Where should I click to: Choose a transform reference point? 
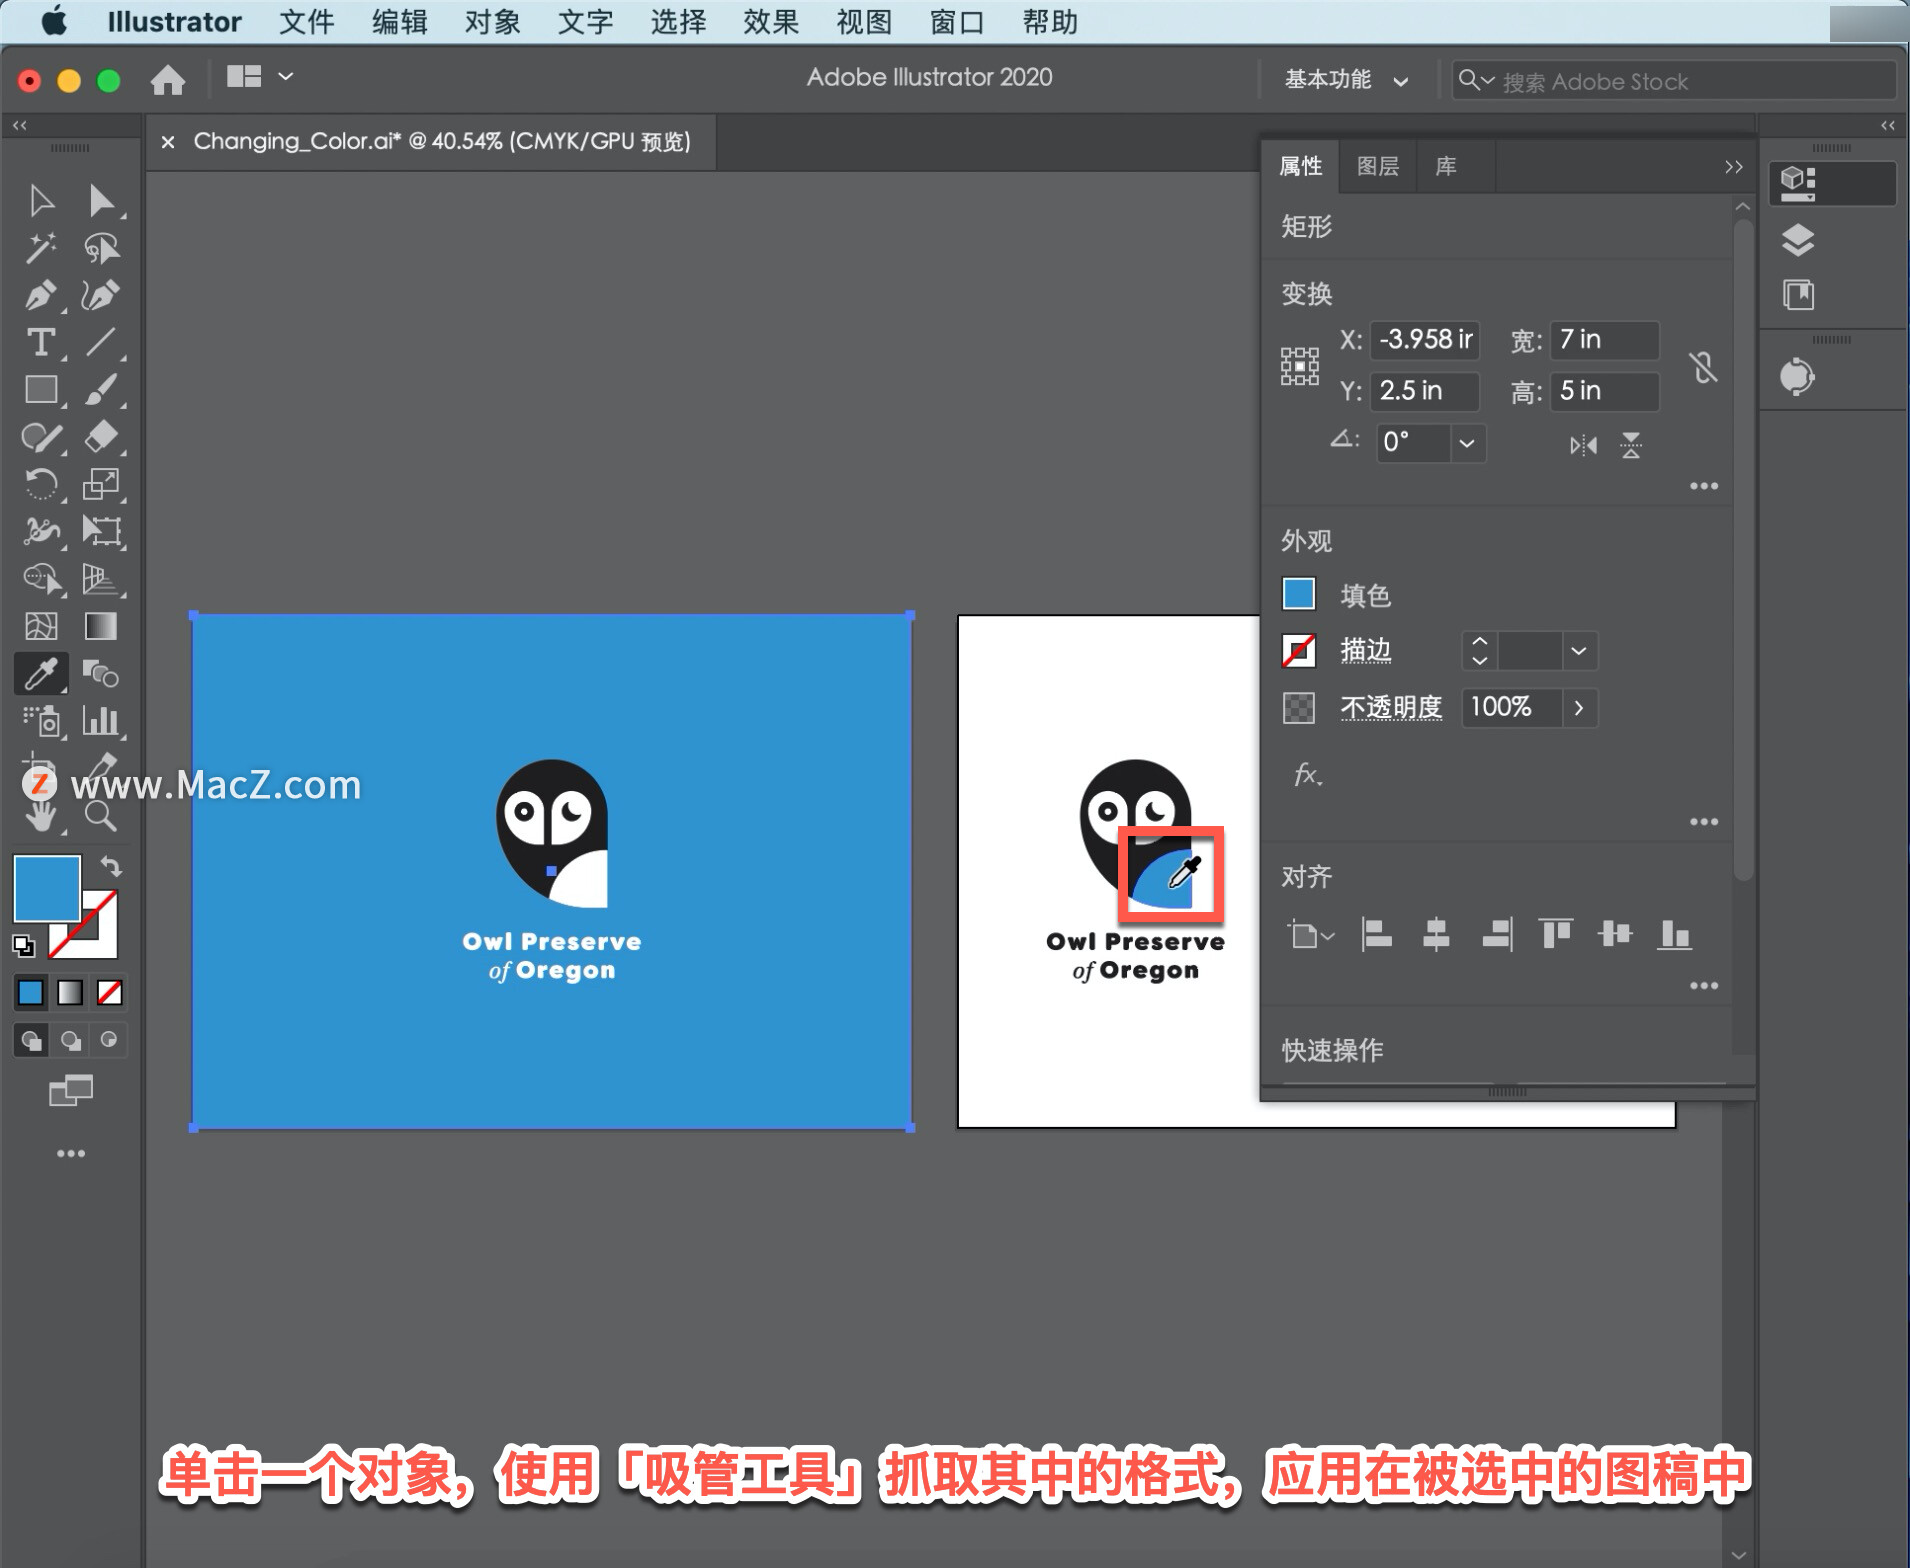(1300, 366)
